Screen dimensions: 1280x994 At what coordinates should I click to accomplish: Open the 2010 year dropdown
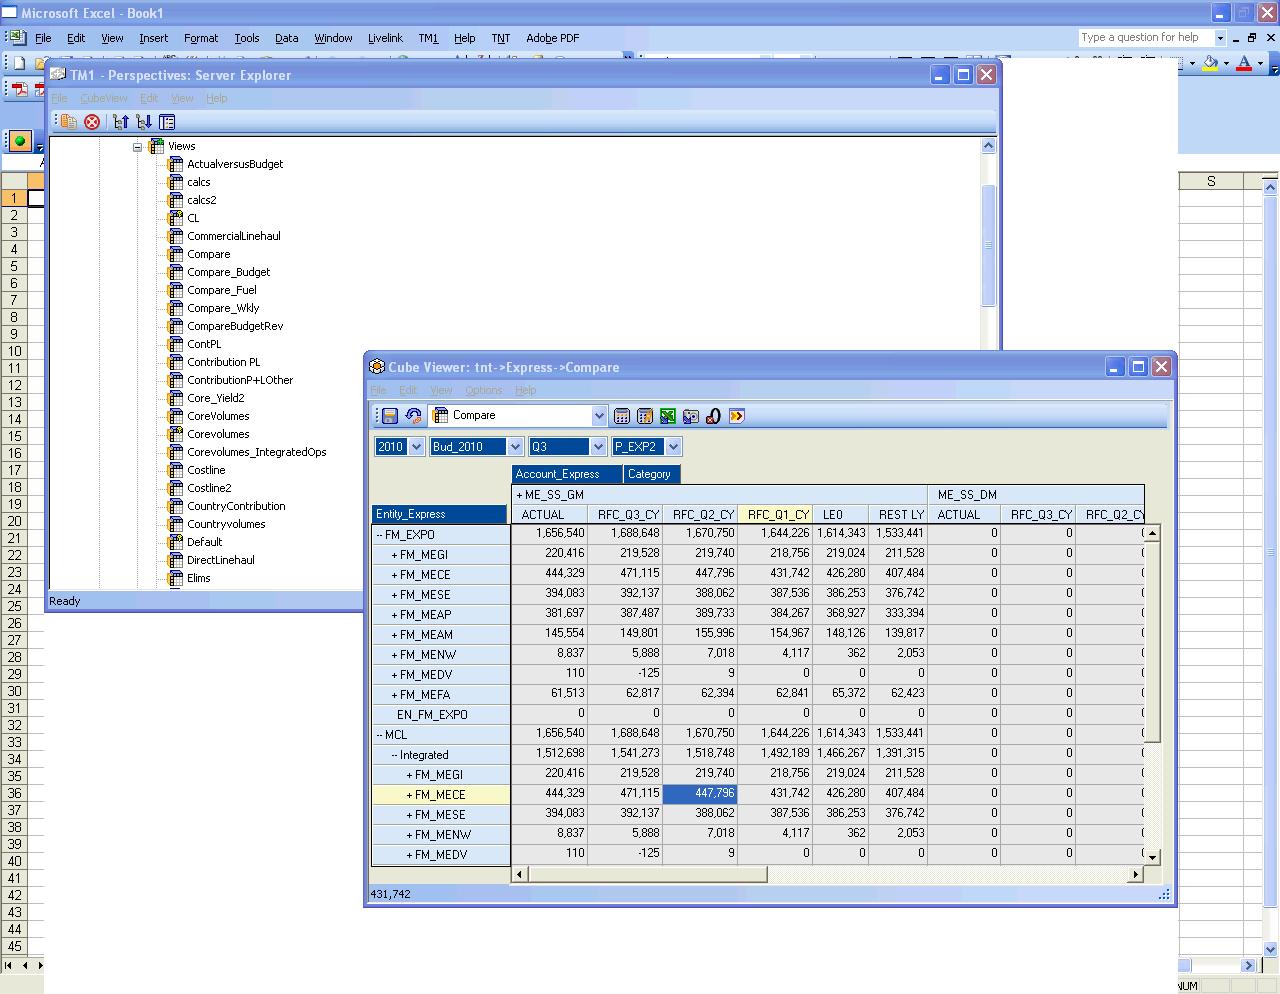point(416,447)
